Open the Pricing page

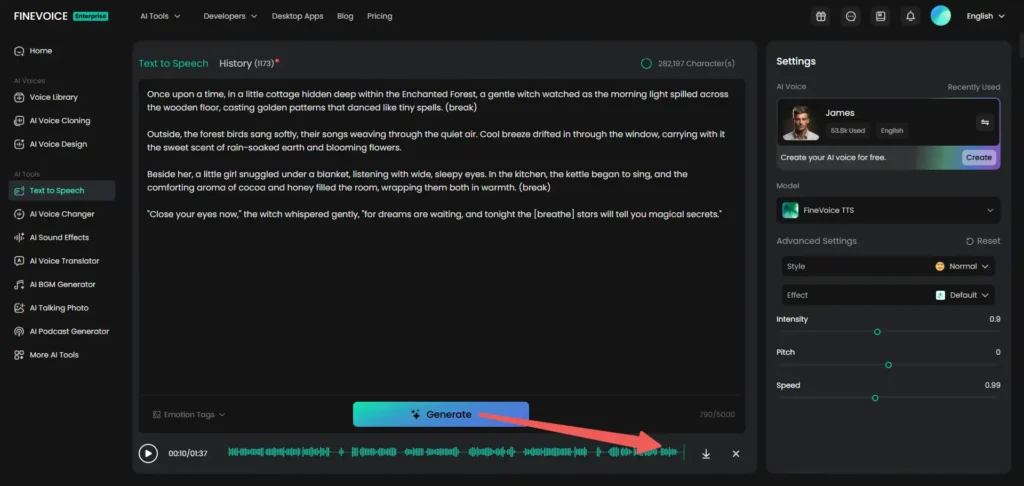(379, 16)
